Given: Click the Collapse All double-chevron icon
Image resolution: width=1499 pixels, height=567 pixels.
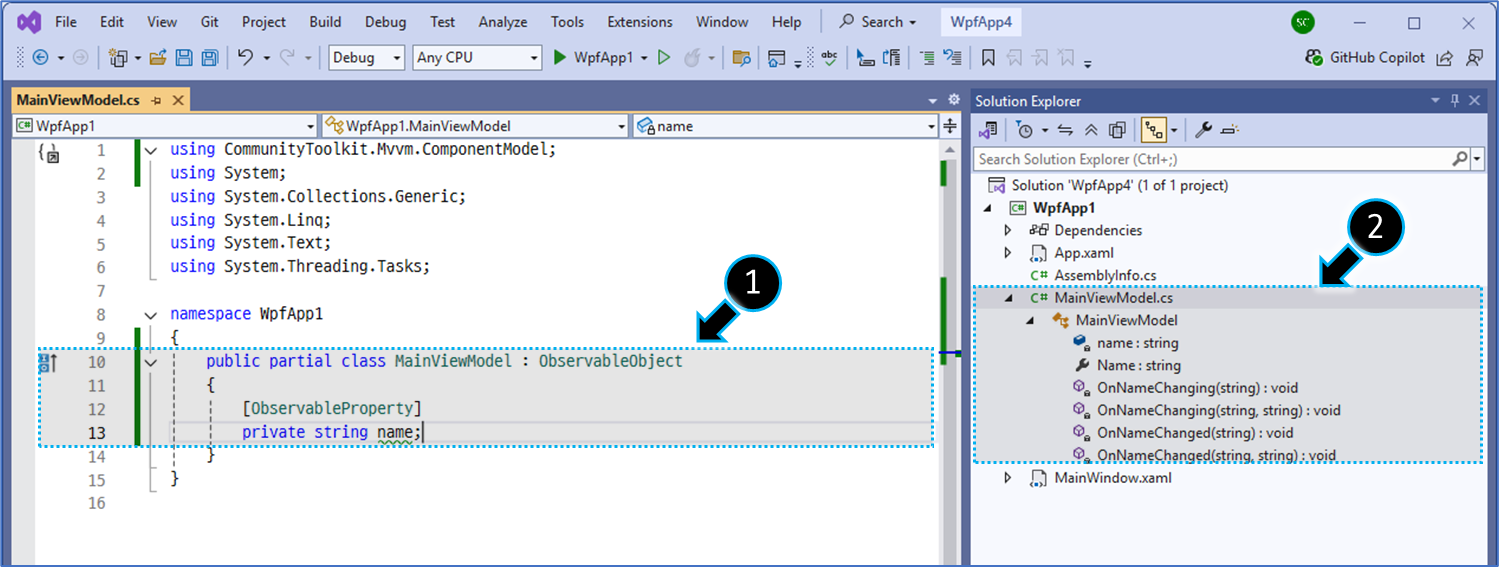Looking at the screenshot, I should (1091, 130).
